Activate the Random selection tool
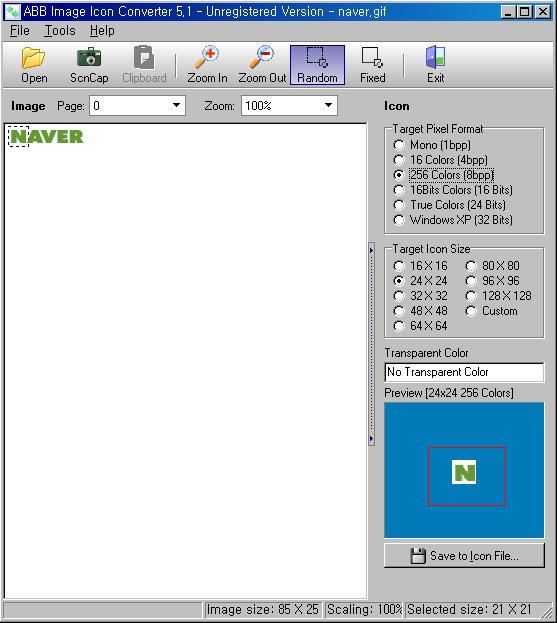Viewport: 557px width, 623px height. [x=317, y=65]
